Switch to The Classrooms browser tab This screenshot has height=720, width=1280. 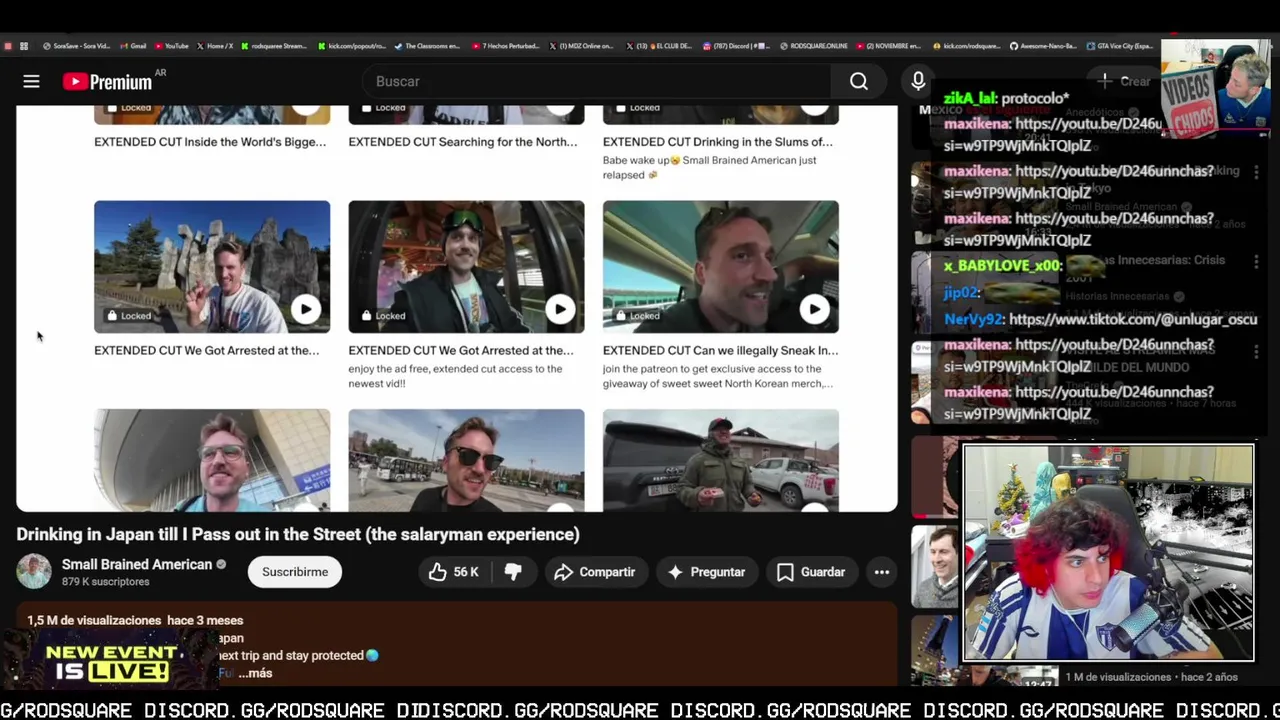[x=428, y=46]
